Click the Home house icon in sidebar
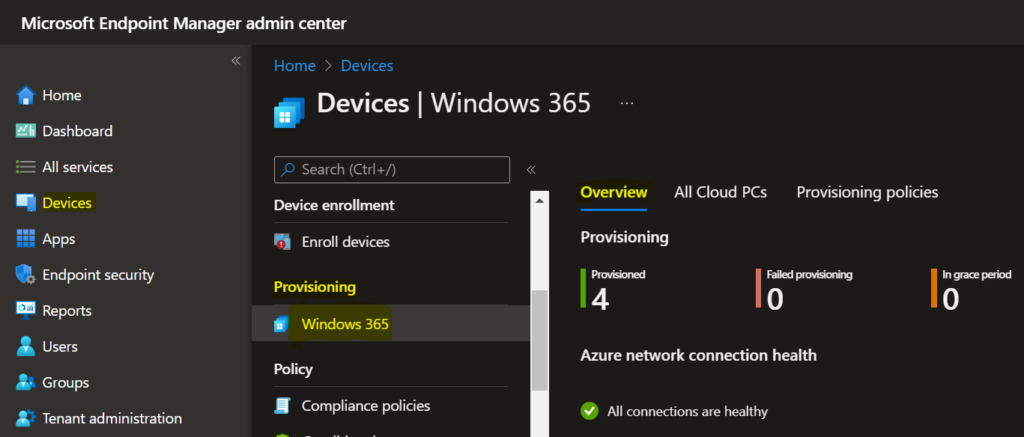Image resolution: width=1024 pixels, height=437 pixels. 25,95
